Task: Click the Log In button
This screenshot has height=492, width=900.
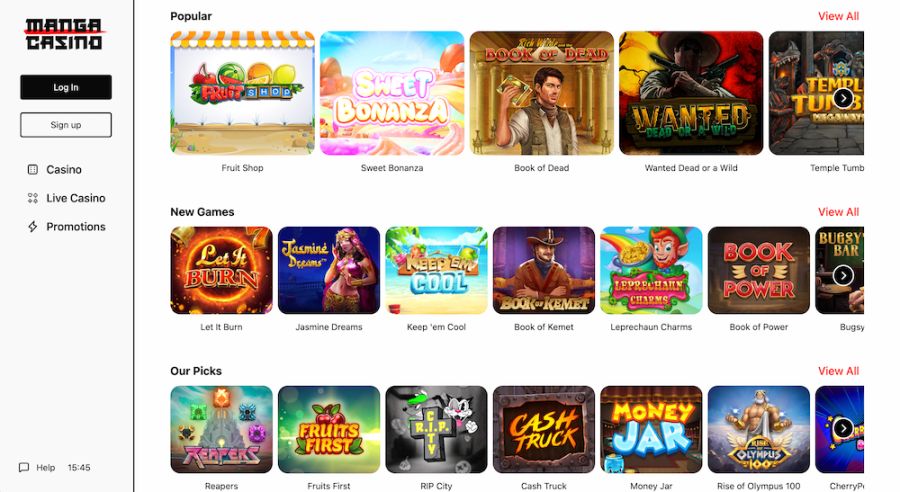Action: pyautogui.click(x=66, y=87)
